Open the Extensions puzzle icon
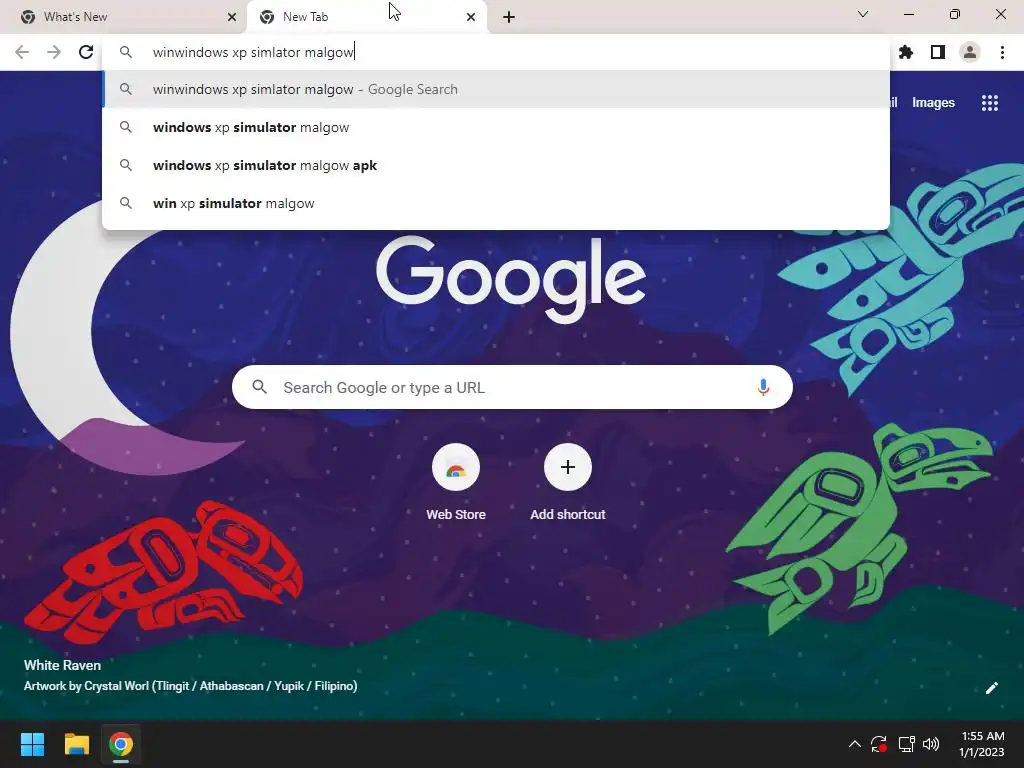The image size is (1024, 768). 905,52
